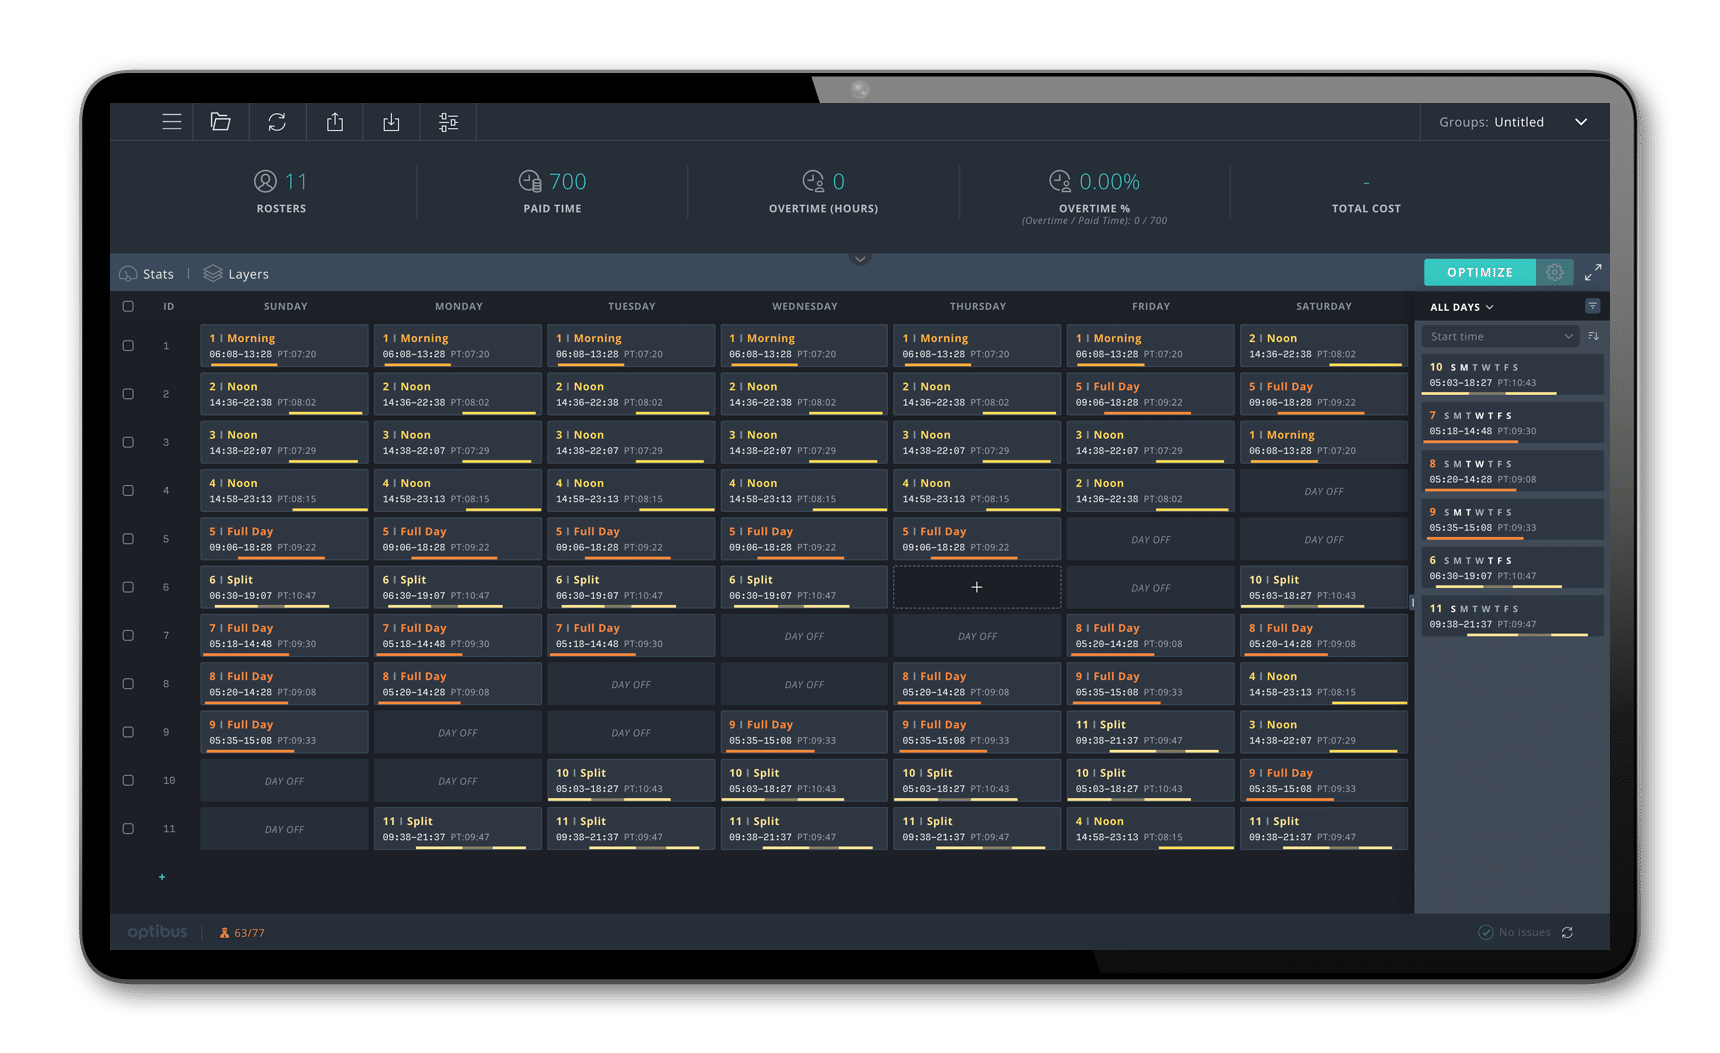The width and height of the screenshot is (1720, 1053).
Task: Open optimize settings gear icon
Action: (x=1554, y=272)
